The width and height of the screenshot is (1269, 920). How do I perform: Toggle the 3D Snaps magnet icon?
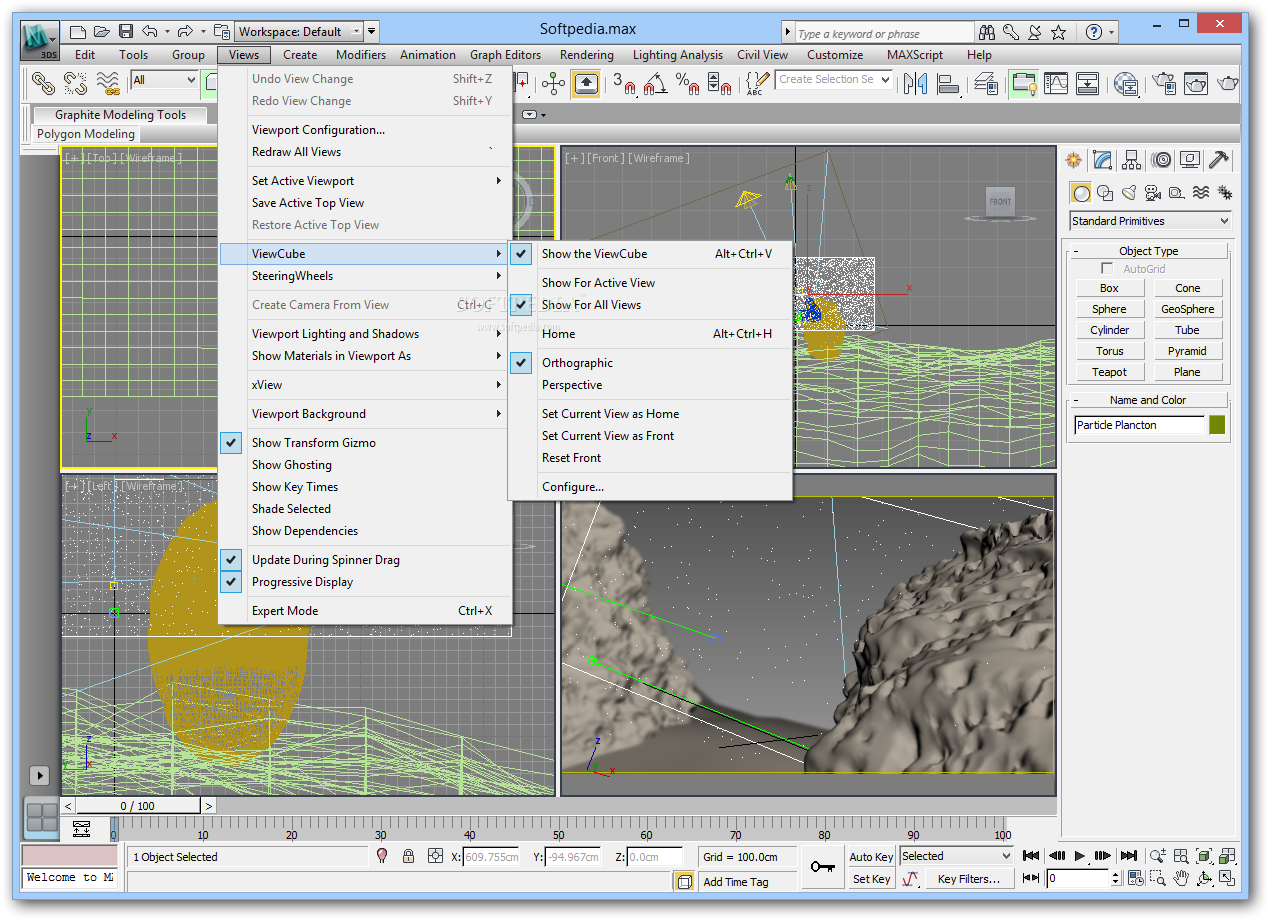pos(624,84)
